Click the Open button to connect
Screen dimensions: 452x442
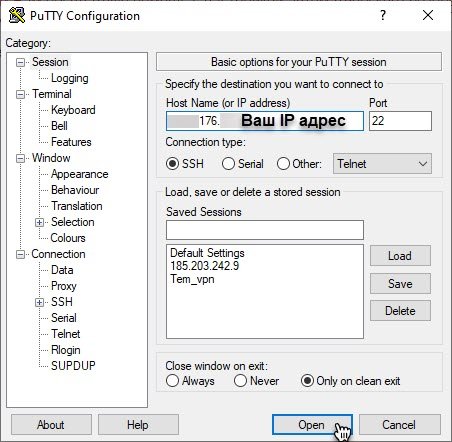click(312, 425)
